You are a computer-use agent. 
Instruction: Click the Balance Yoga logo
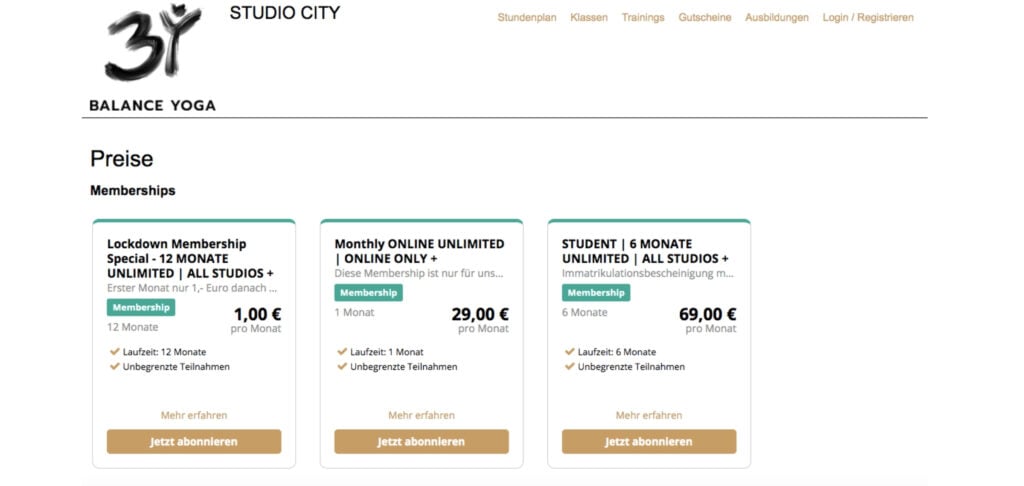[x=152, y=57]
